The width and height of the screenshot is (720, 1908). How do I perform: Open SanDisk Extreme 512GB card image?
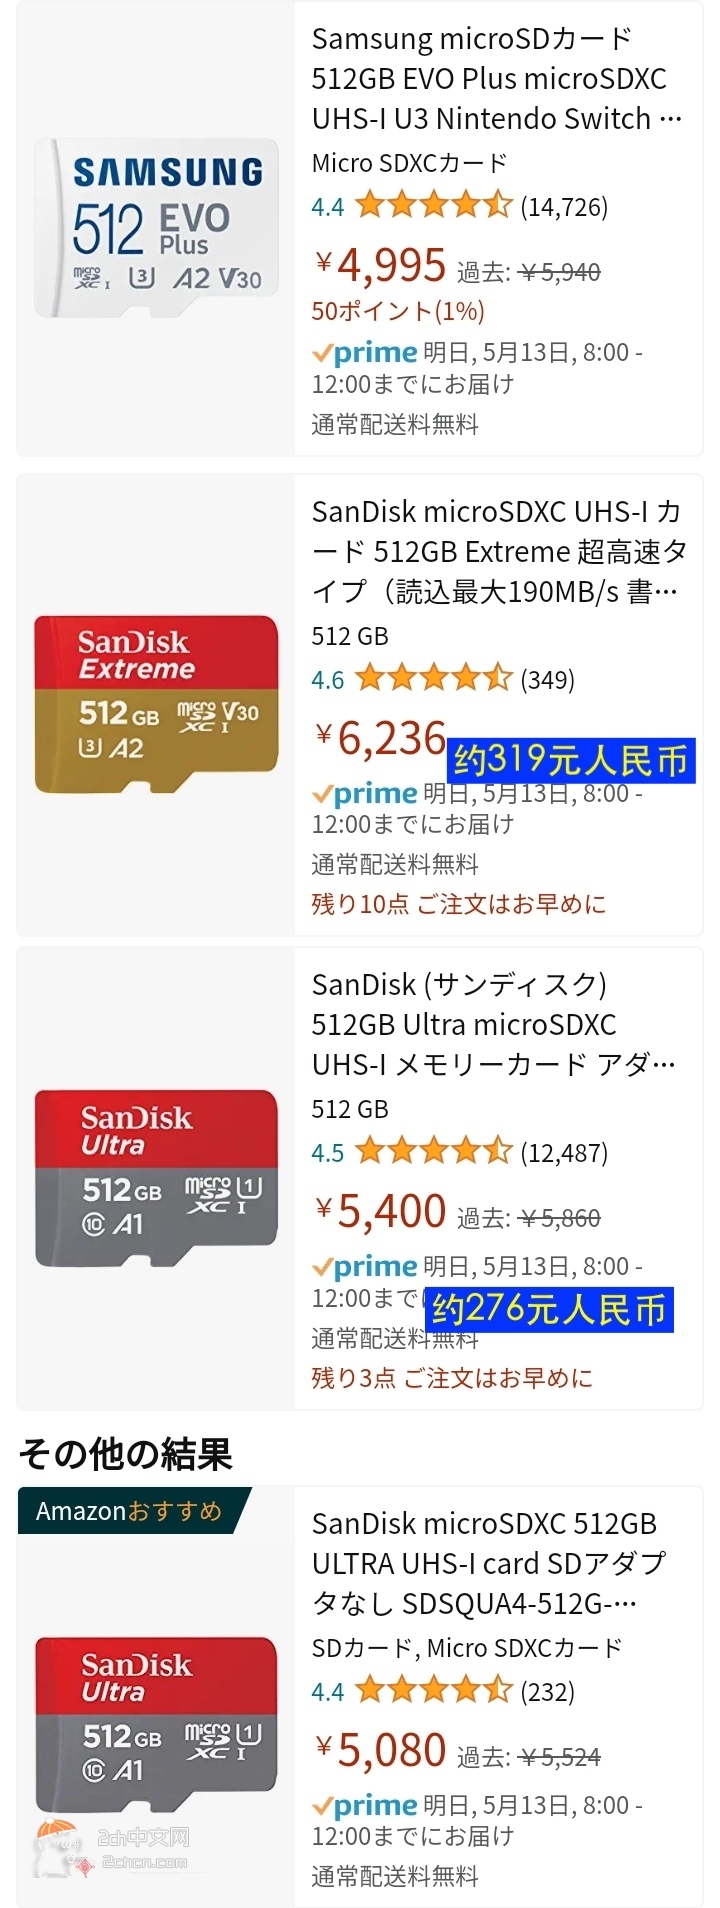pyautogui.click(x=156, y=704)
